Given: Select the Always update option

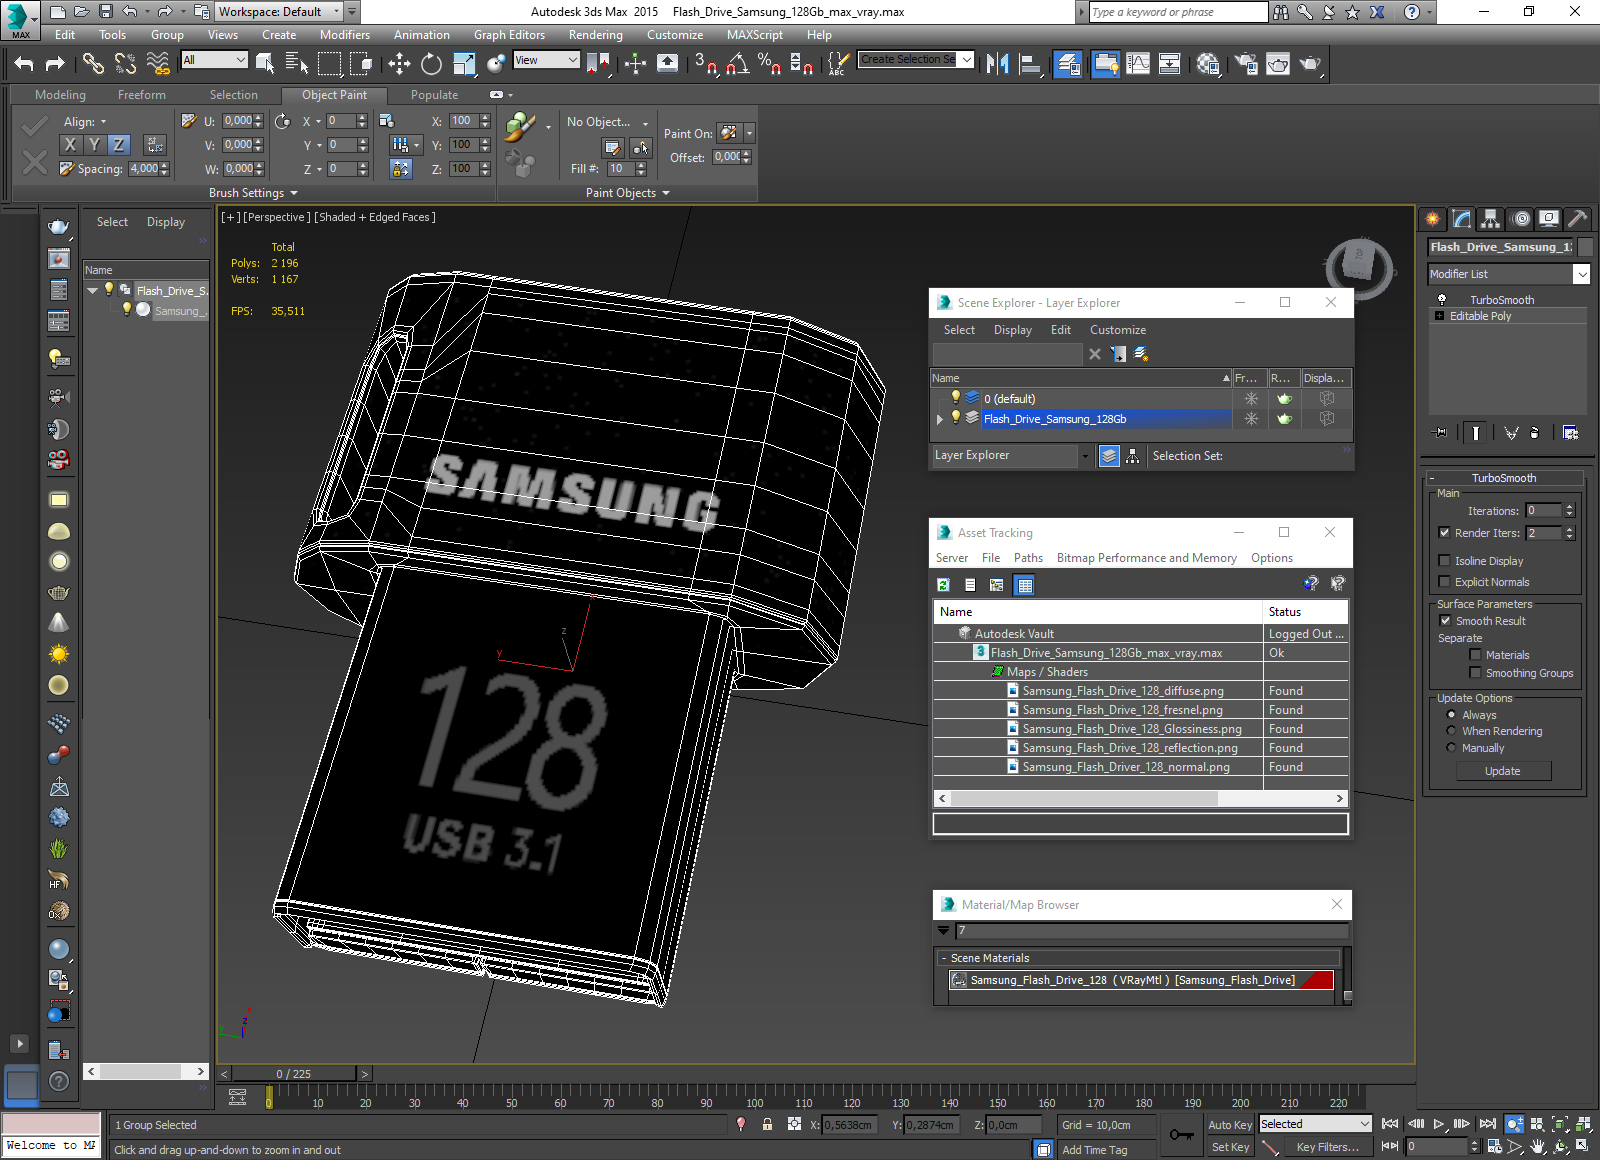Looking at the screenshot, I should click(x=1451, y=715).
